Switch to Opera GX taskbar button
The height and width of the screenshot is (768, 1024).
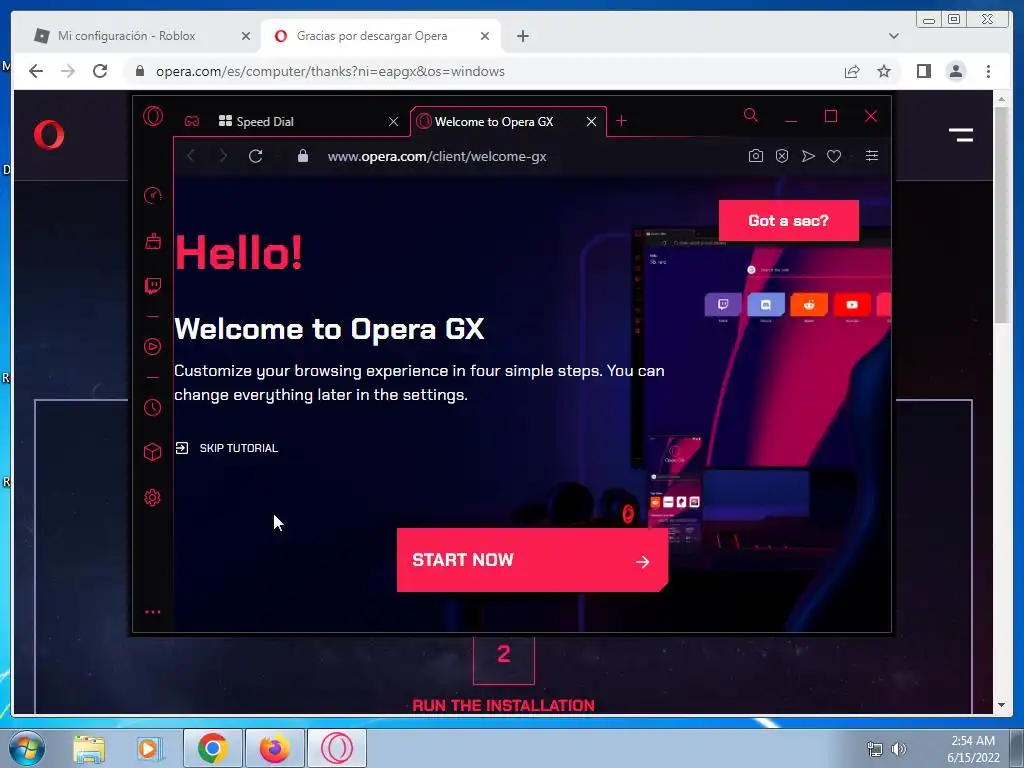coord(337,748)
